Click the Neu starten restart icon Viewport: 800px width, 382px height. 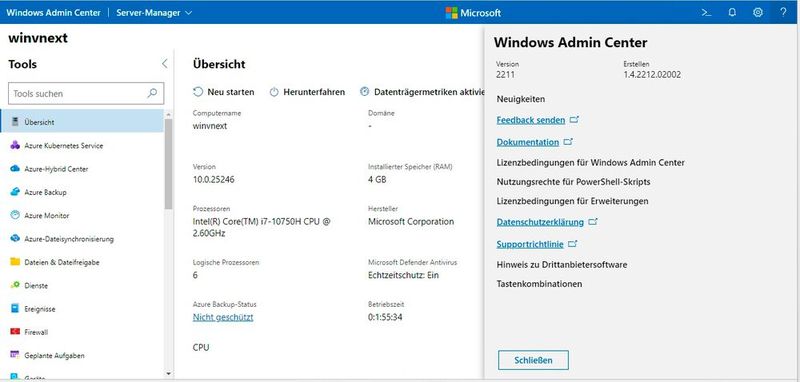coord(198,92)
